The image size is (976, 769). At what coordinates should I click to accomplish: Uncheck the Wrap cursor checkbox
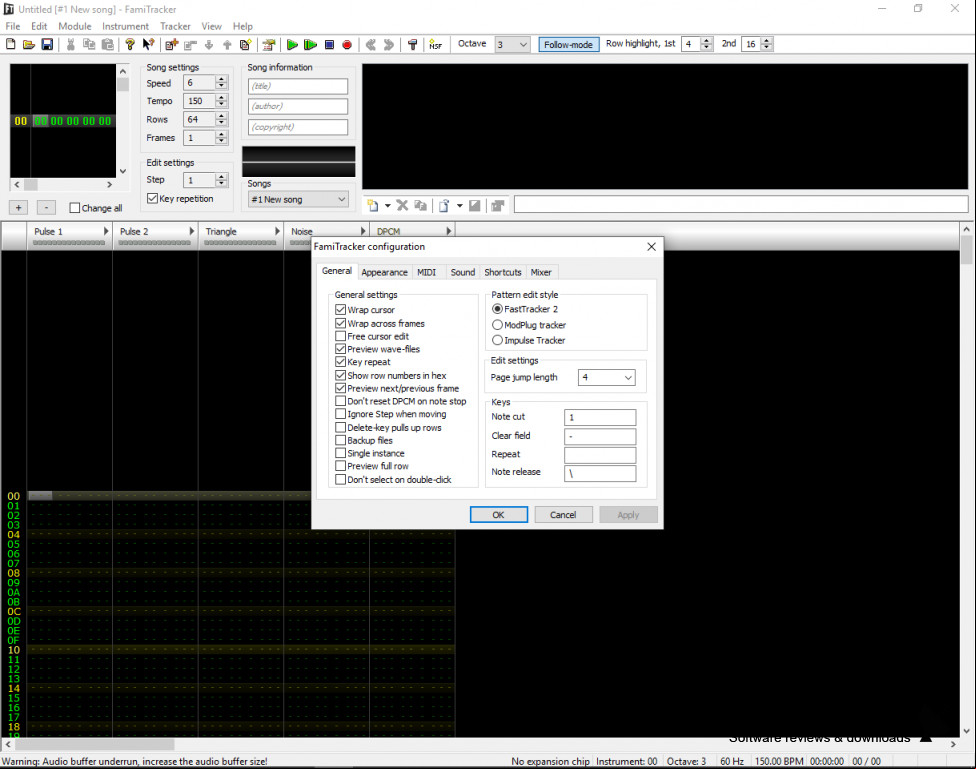[340, 309]
